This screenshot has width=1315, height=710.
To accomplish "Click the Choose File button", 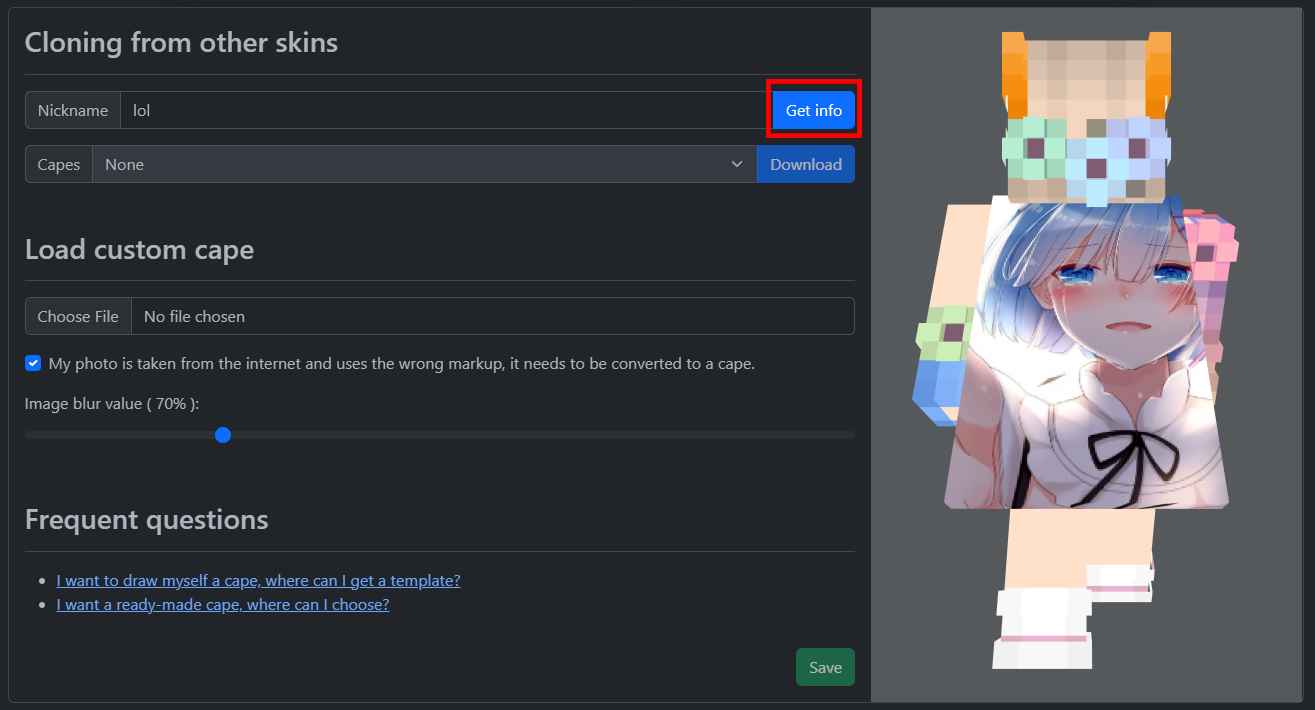I will click(78, 316).
